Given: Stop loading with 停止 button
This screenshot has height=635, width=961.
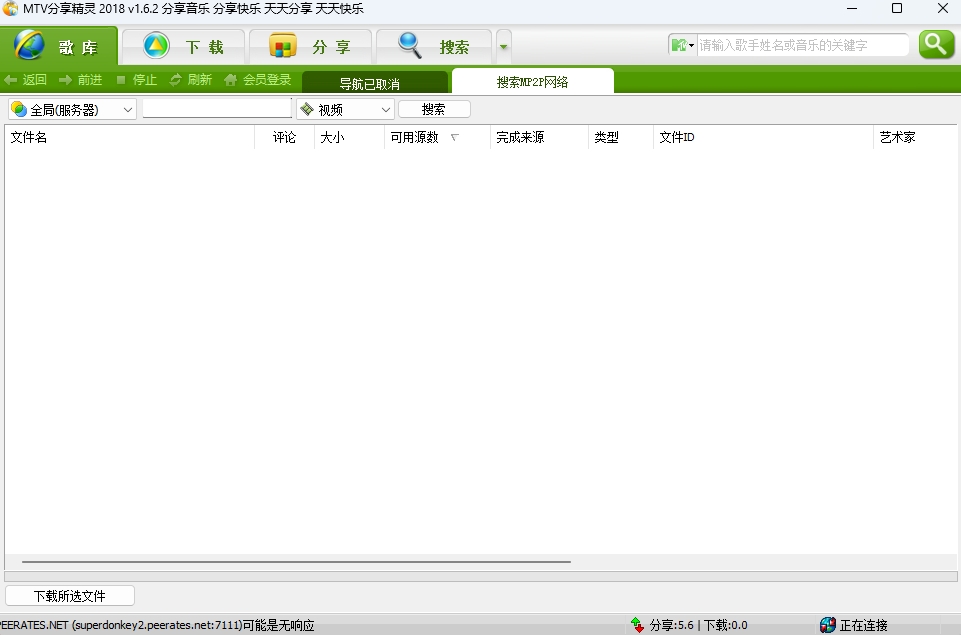Looking at the screenshot, I should pos(136,80).
